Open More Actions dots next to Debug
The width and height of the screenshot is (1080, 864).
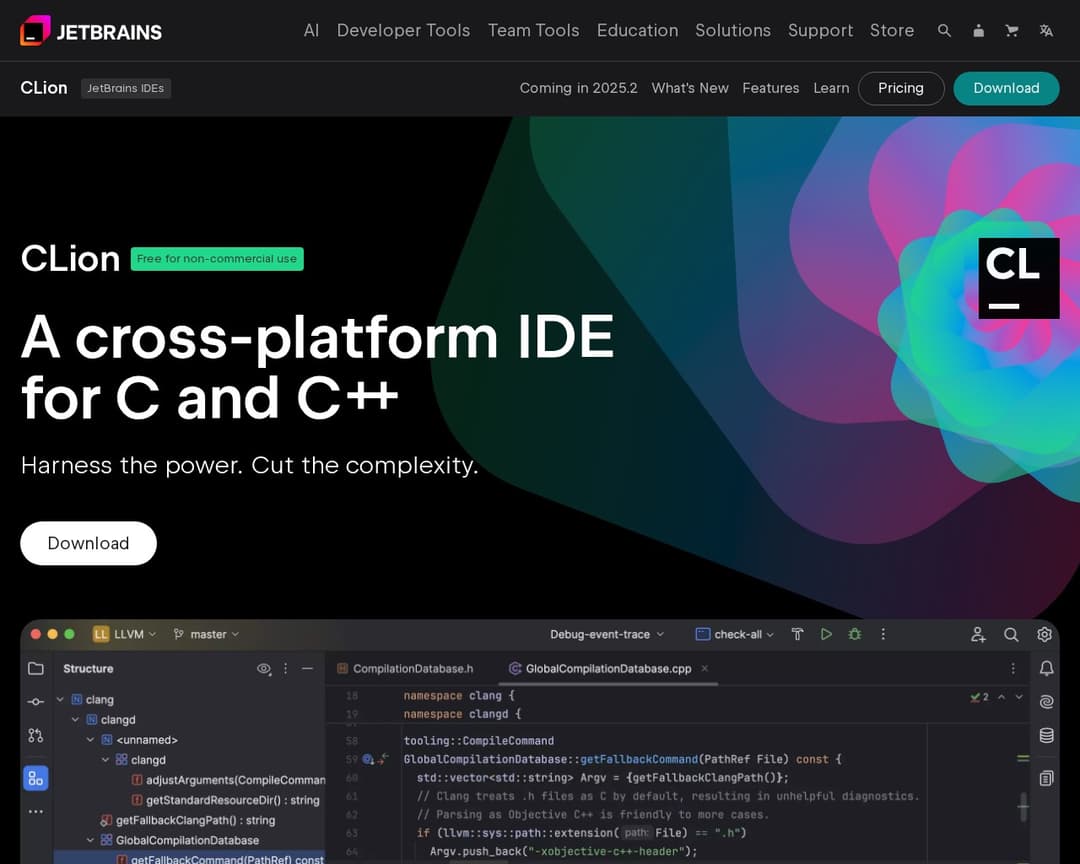pos(883,634)
